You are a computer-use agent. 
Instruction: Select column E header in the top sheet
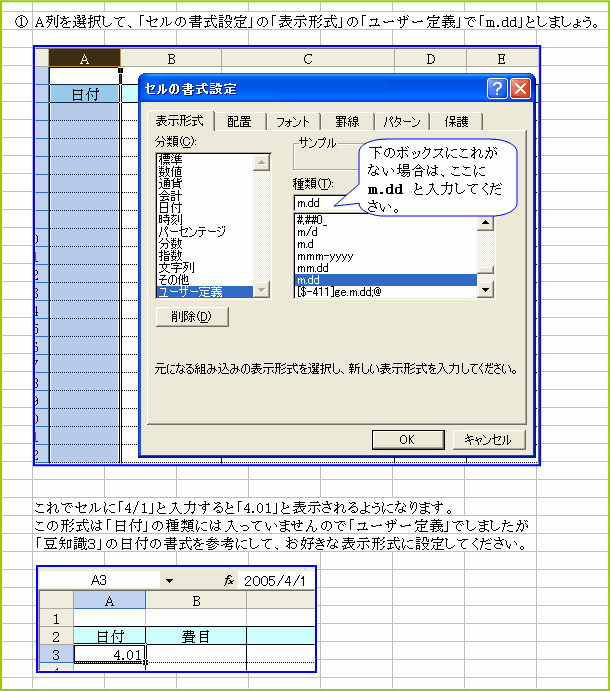(x=502, y=58)
